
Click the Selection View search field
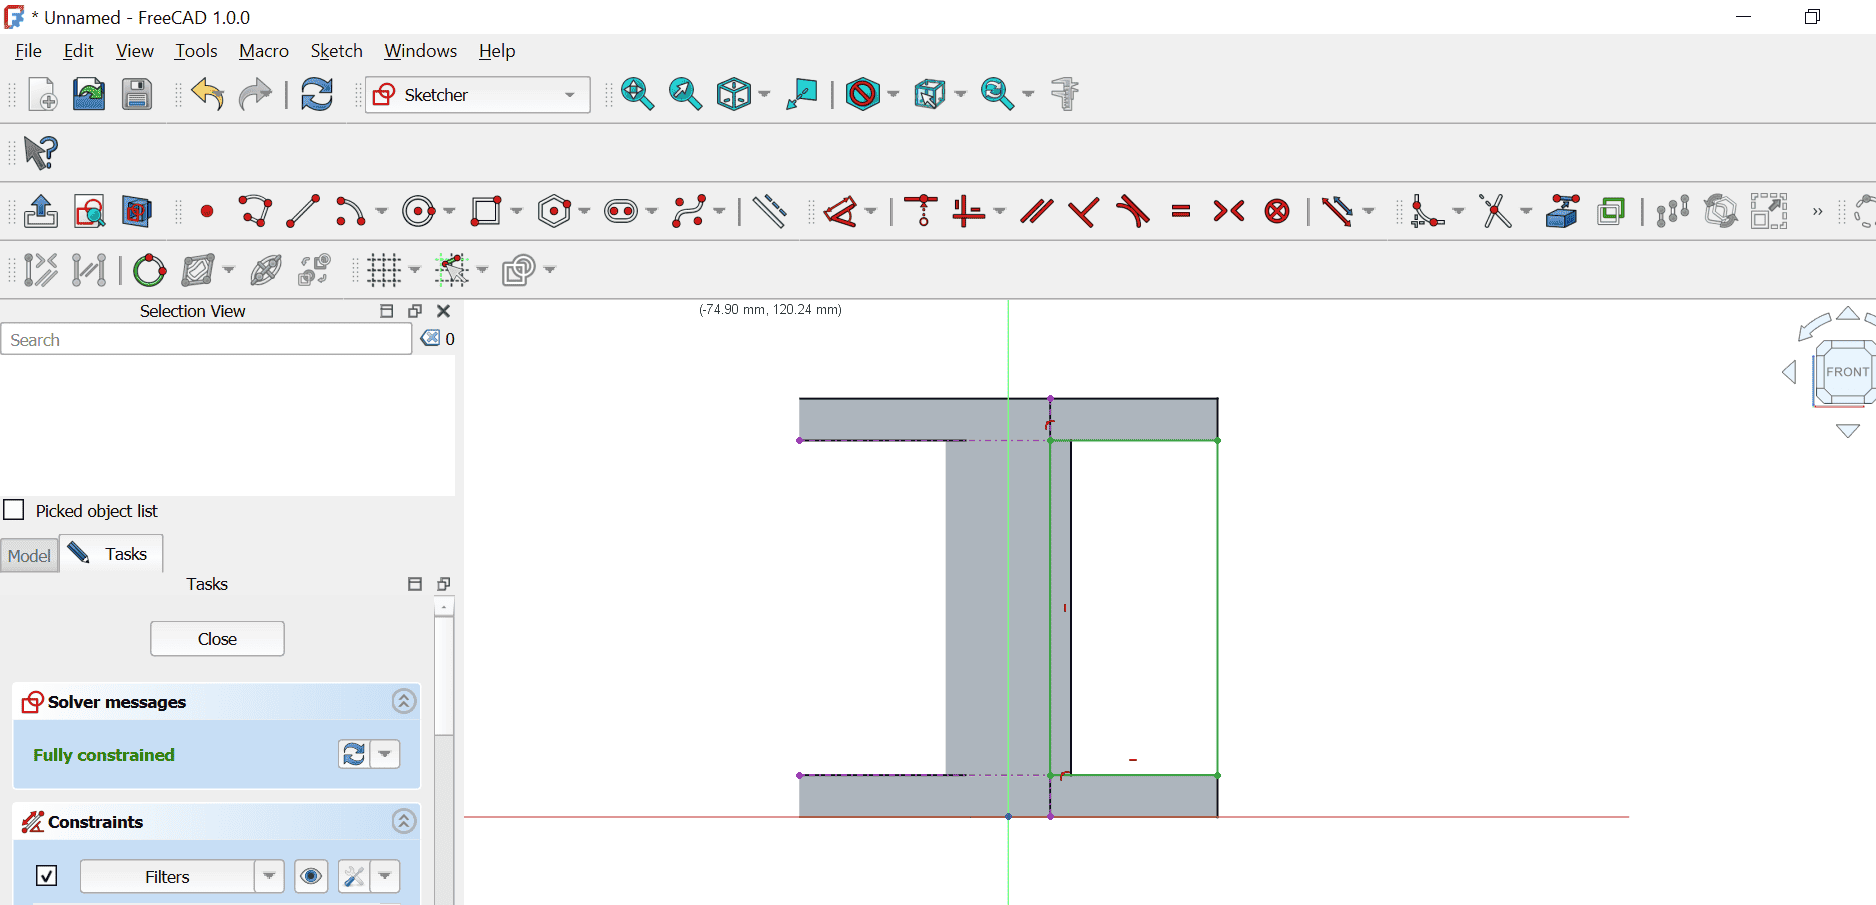point(206,339)
